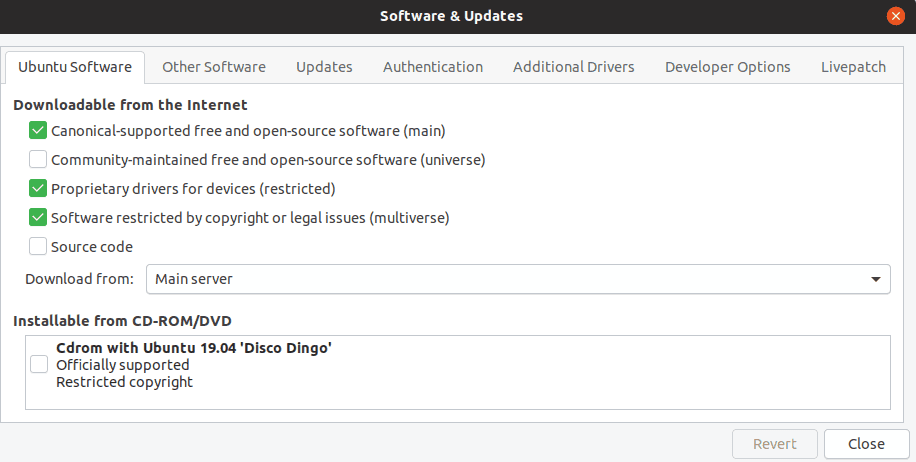The image size is (916, 462).
Task: Uncheck the multiverse software checkbox
Action: (38, 217)
